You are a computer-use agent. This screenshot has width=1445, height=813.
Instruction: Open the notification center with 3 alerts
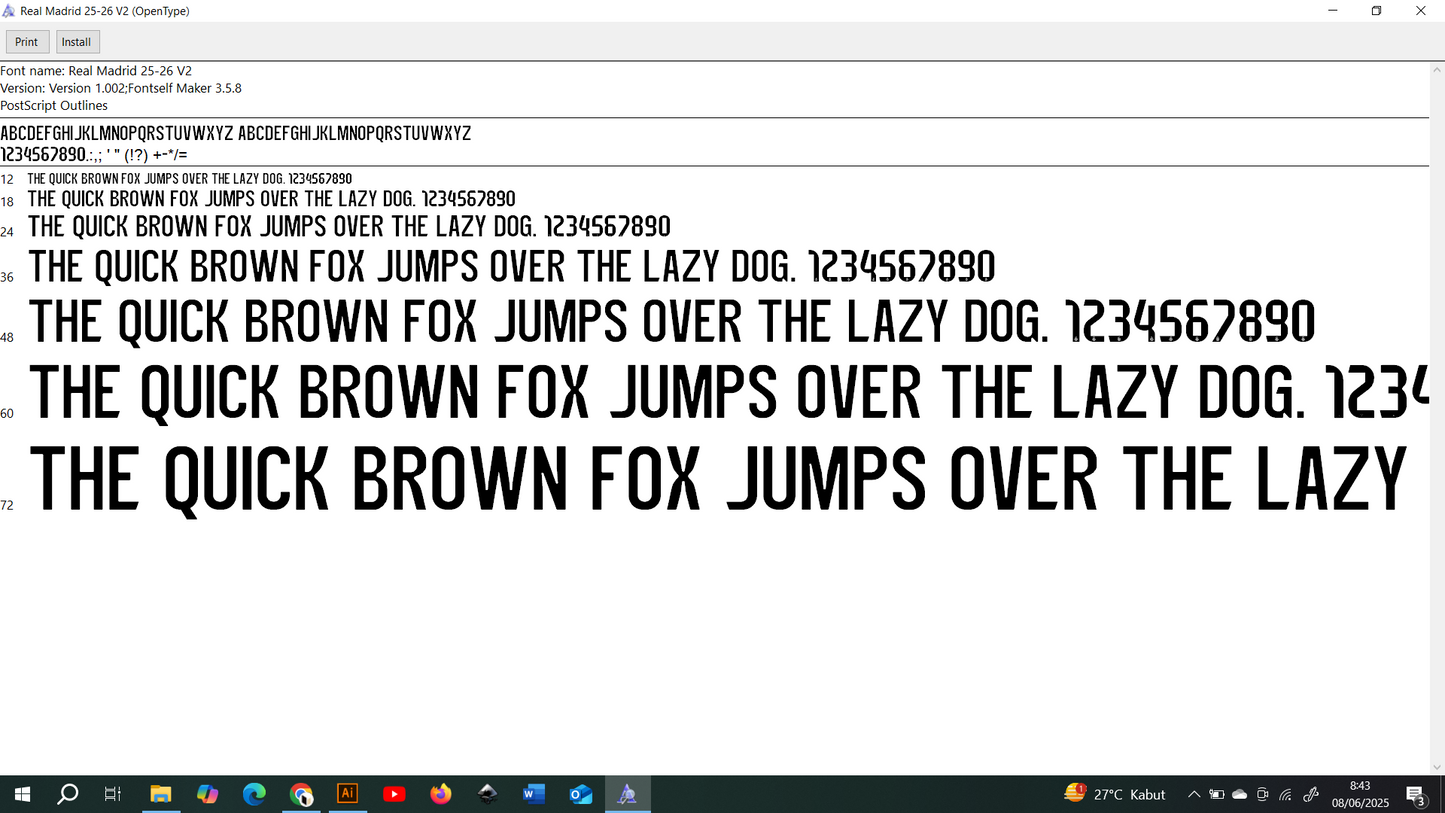pyautogui.click(x=1416, y=795)
